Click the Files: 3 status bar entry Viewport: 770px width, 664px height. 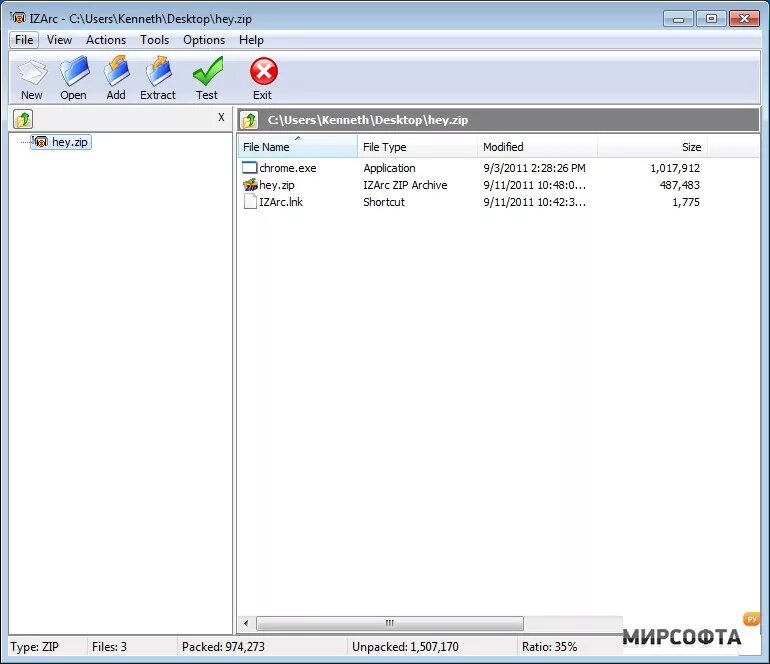tap(110, 647)
